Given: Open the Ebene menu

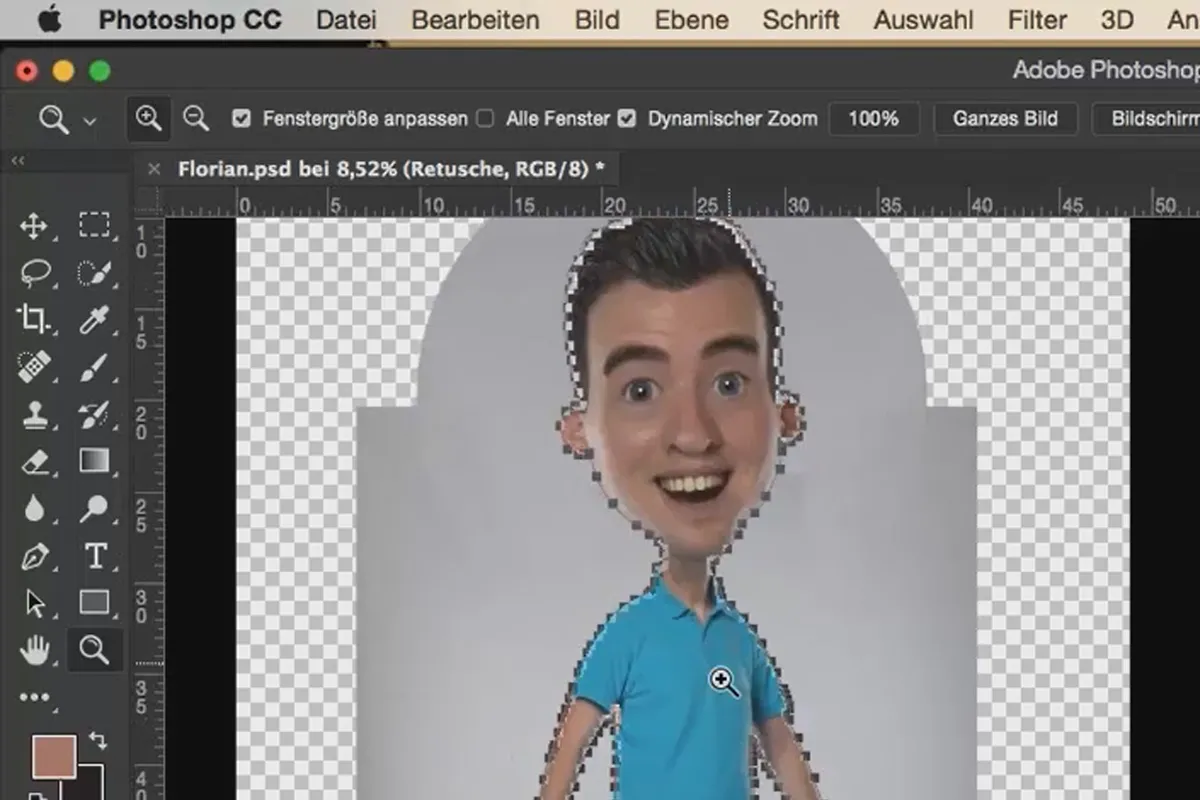Looking at the screenshot, I should [690, 19].
